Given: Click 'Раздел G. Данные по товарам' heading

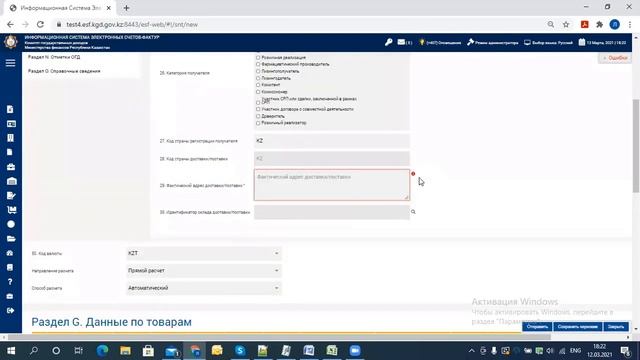Looking at the screenshot, I should point(111,322).
